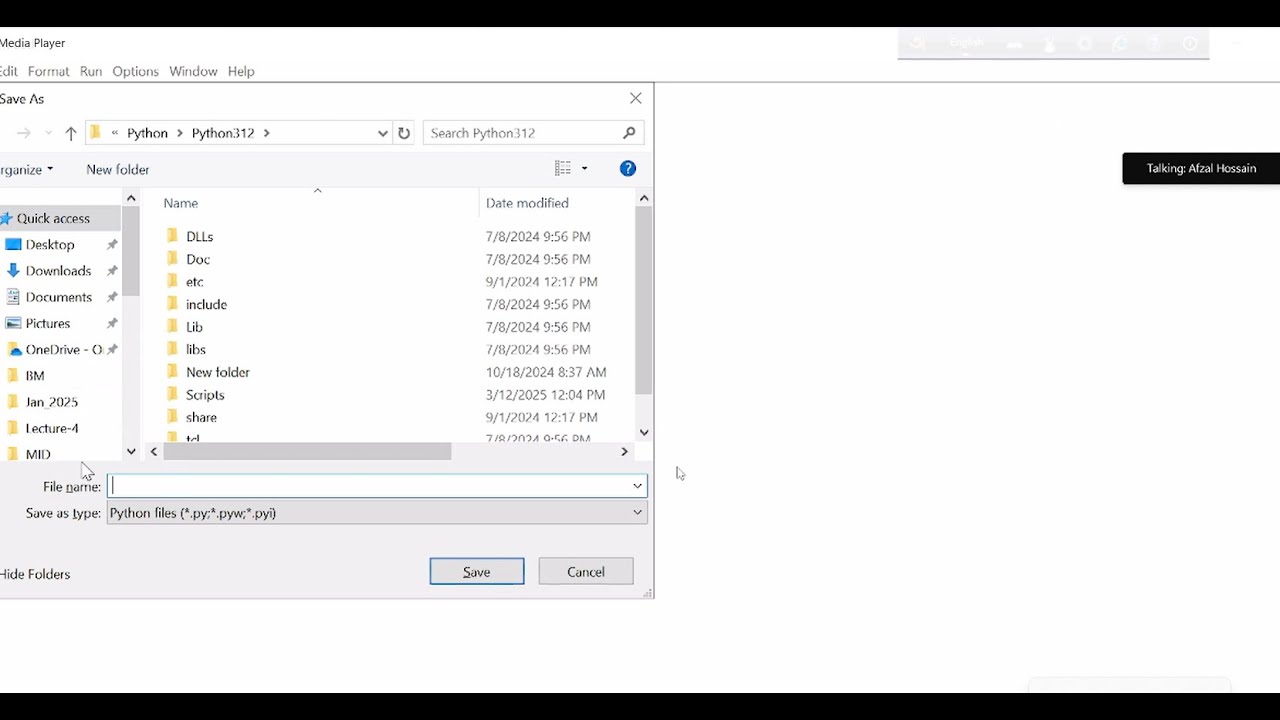Show hidden path levels via double chevron
Viewport: 1280px width, 720px height.
(115, 133)
